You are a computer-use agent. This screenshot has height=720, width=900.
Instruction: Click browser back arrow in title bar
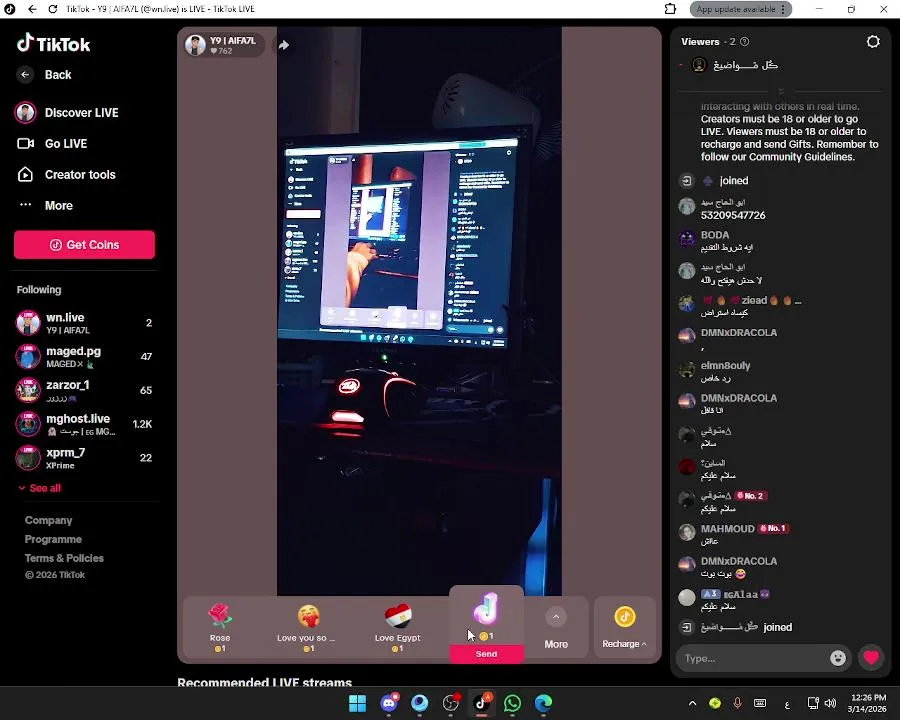(x=32, y=9)
